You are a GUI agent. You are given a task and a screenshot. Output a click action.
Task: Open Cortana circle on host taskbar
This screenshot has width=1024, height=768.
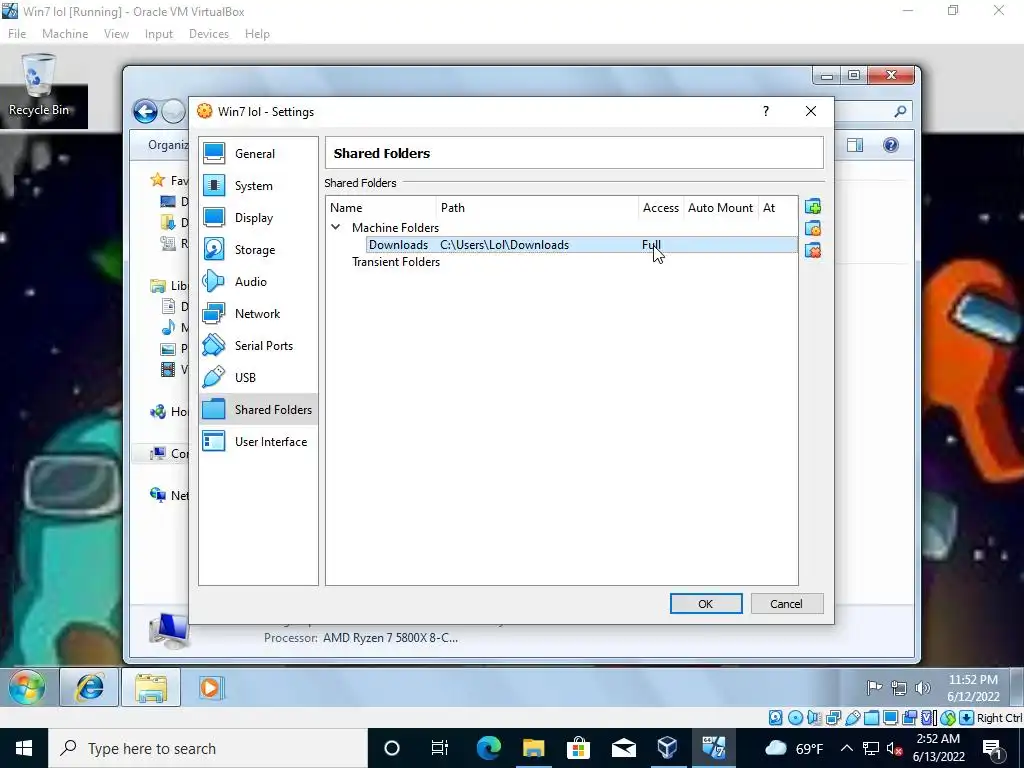pos(392,748)
